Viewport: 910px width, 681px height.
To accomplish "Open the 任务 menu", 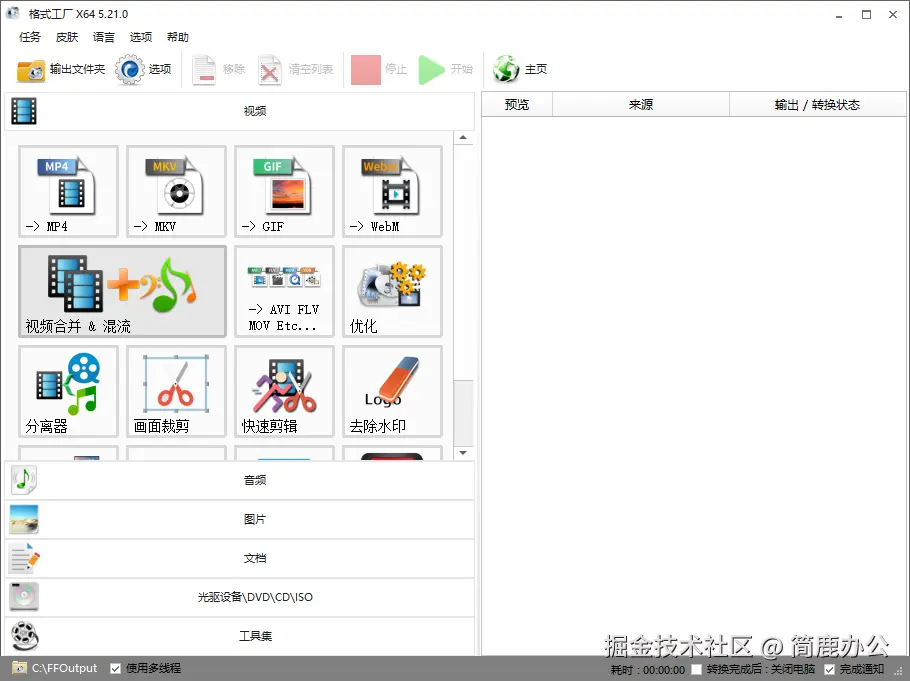I will click(29, 37).
